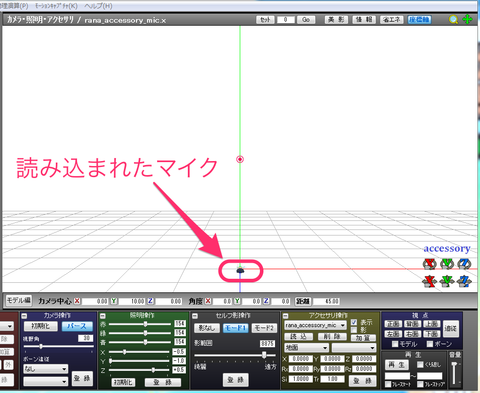480x393 pixels.
Task: Click the red X rotation axis icon
Action: (429, 264)
